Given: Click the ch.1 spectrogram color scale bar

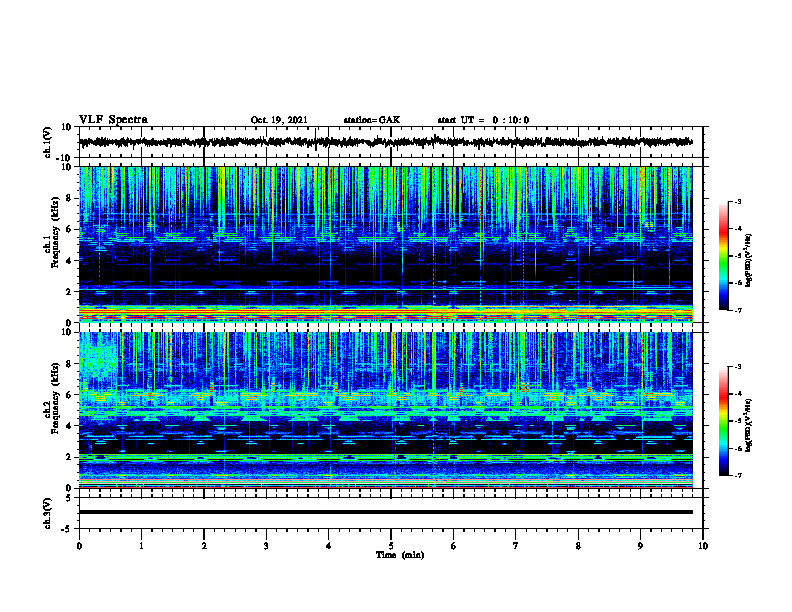Looking at the screenshot, I should click(x=723, y=256).
